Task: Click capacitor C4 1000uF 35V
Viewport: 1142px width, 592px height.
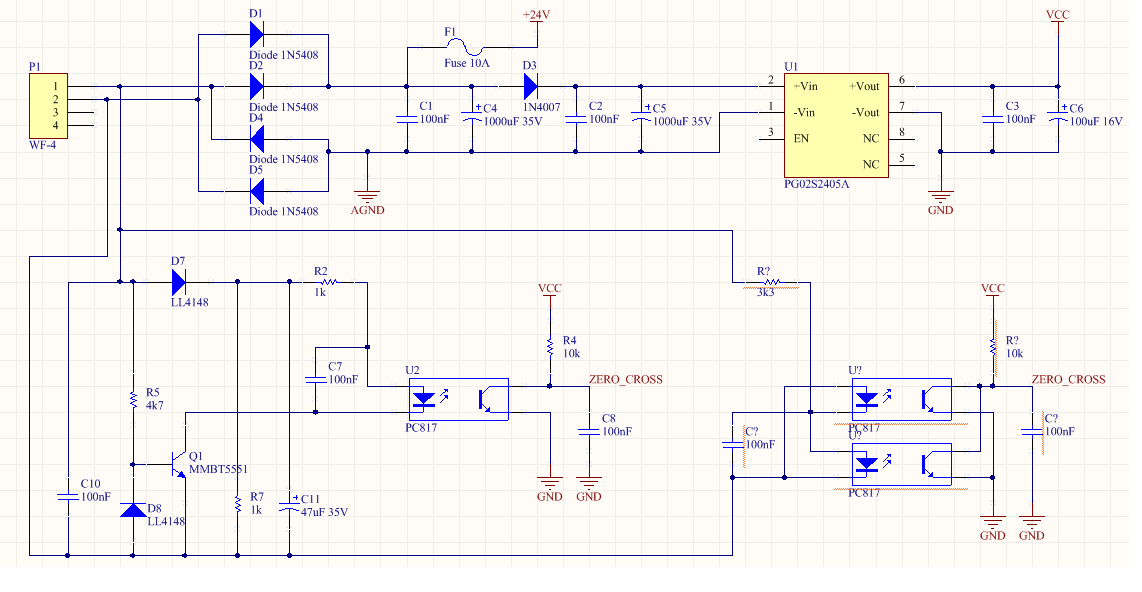Action: (472, 115)
